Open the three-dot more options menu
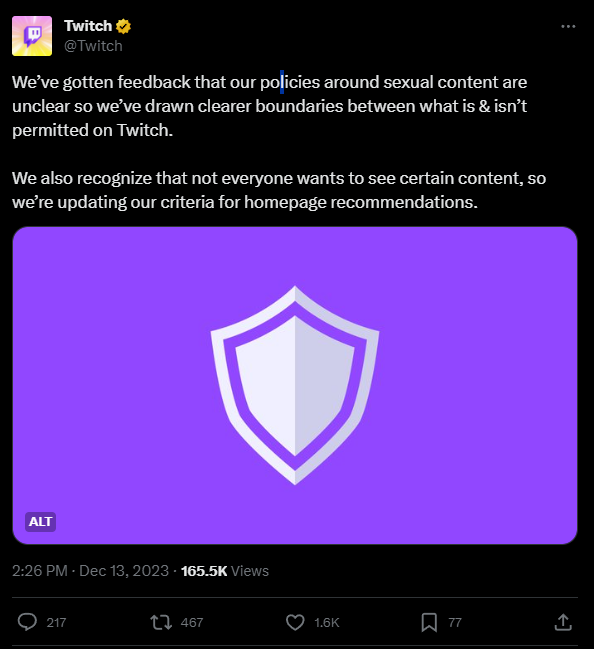Viewport: 594px width, 649px height. (x=568, y=26)
